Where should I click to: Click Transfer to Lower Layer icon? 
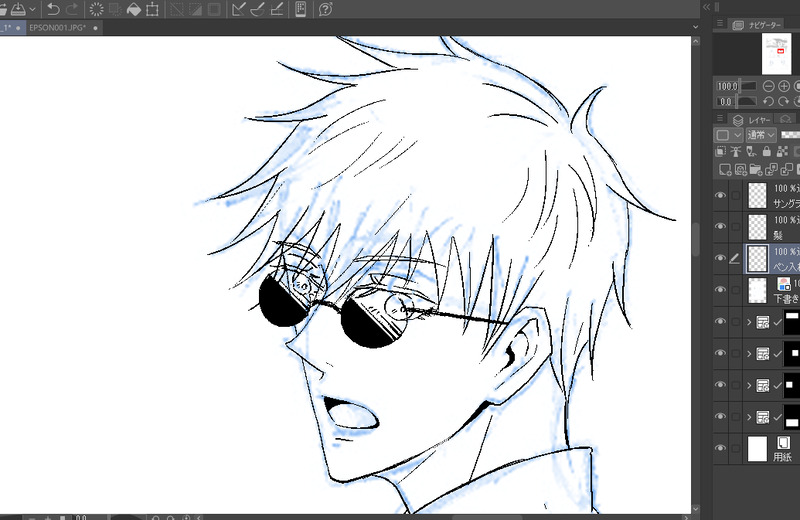(771, 169)
